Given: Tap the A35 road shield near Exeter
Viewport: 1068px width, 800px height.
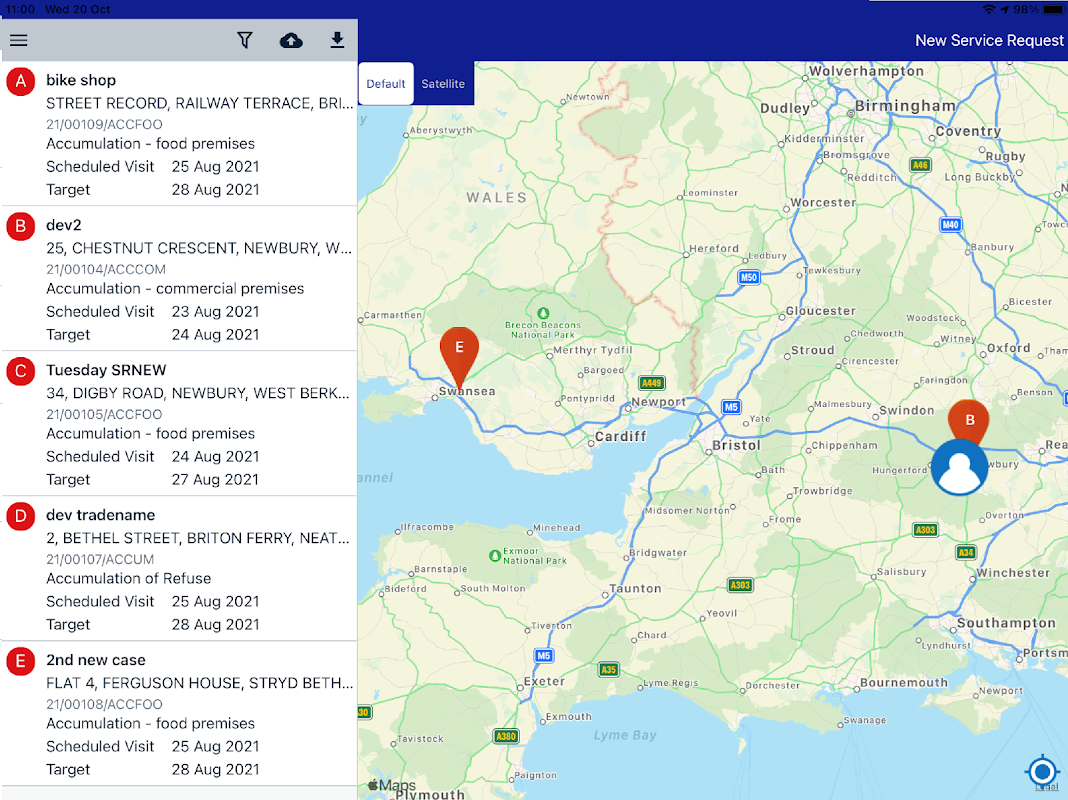Looking at the screenshot, I should click(x=608, y=669).
